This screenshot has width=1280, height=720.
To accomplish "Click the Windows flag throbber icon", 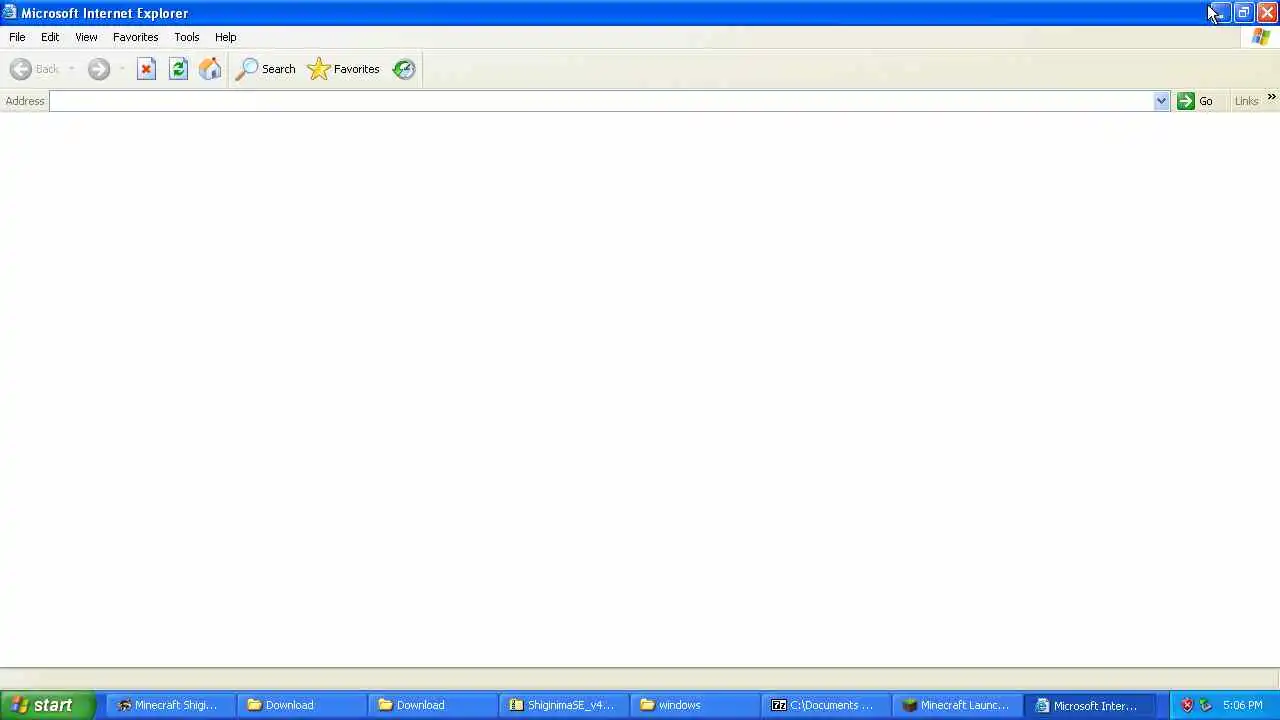I will coord(1261,37).
